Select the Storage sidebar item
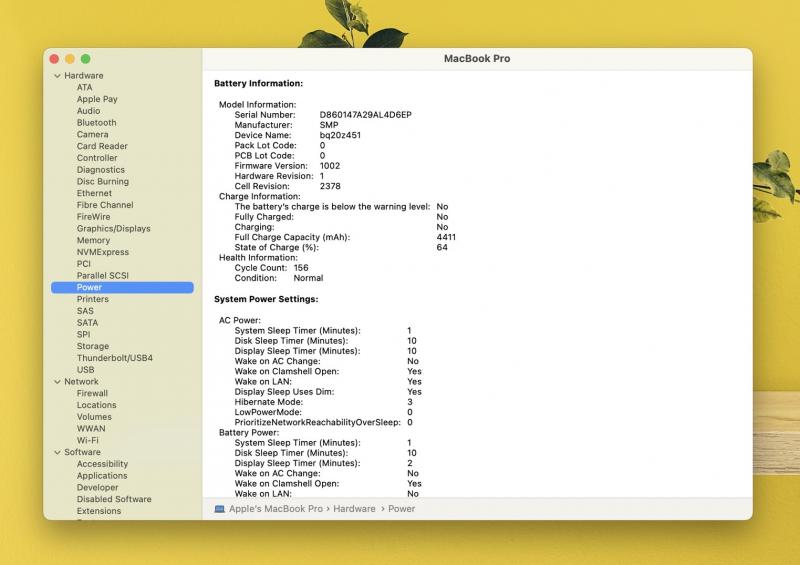This screenshot has width=800, height=565. 93,347
